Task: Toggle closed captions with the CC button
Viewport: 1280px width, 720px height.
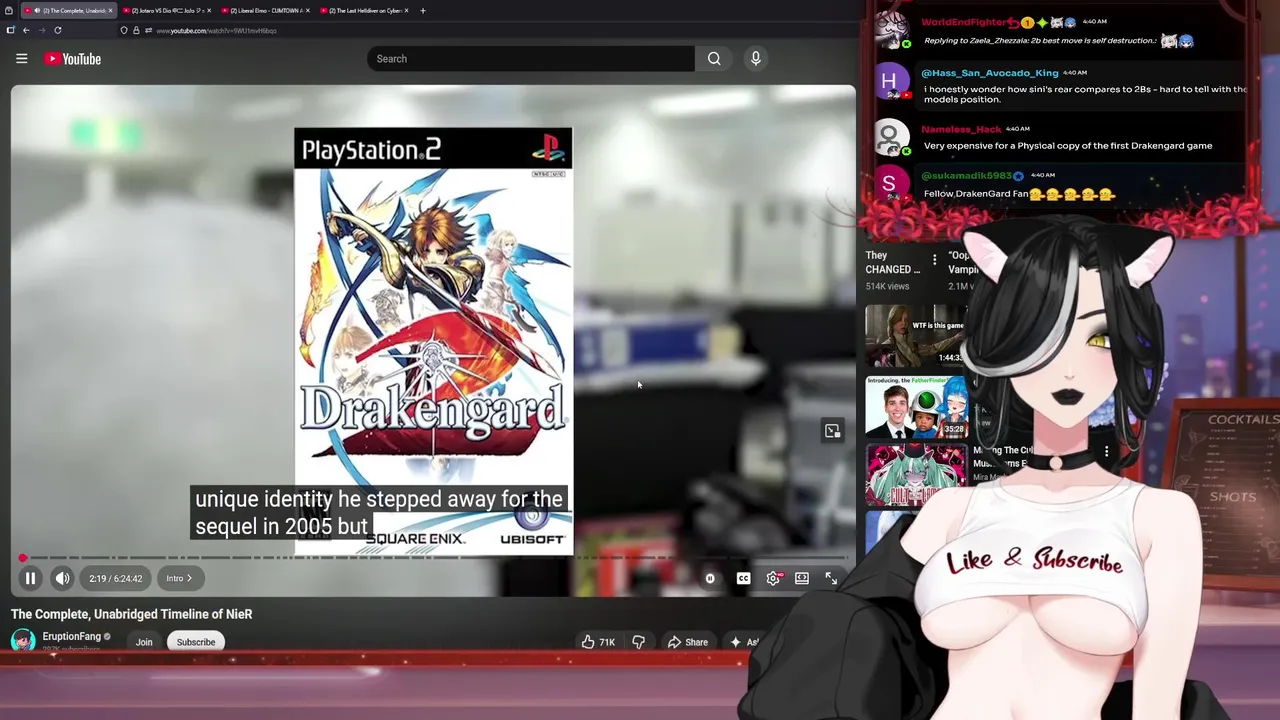Action: coord(743,578)
